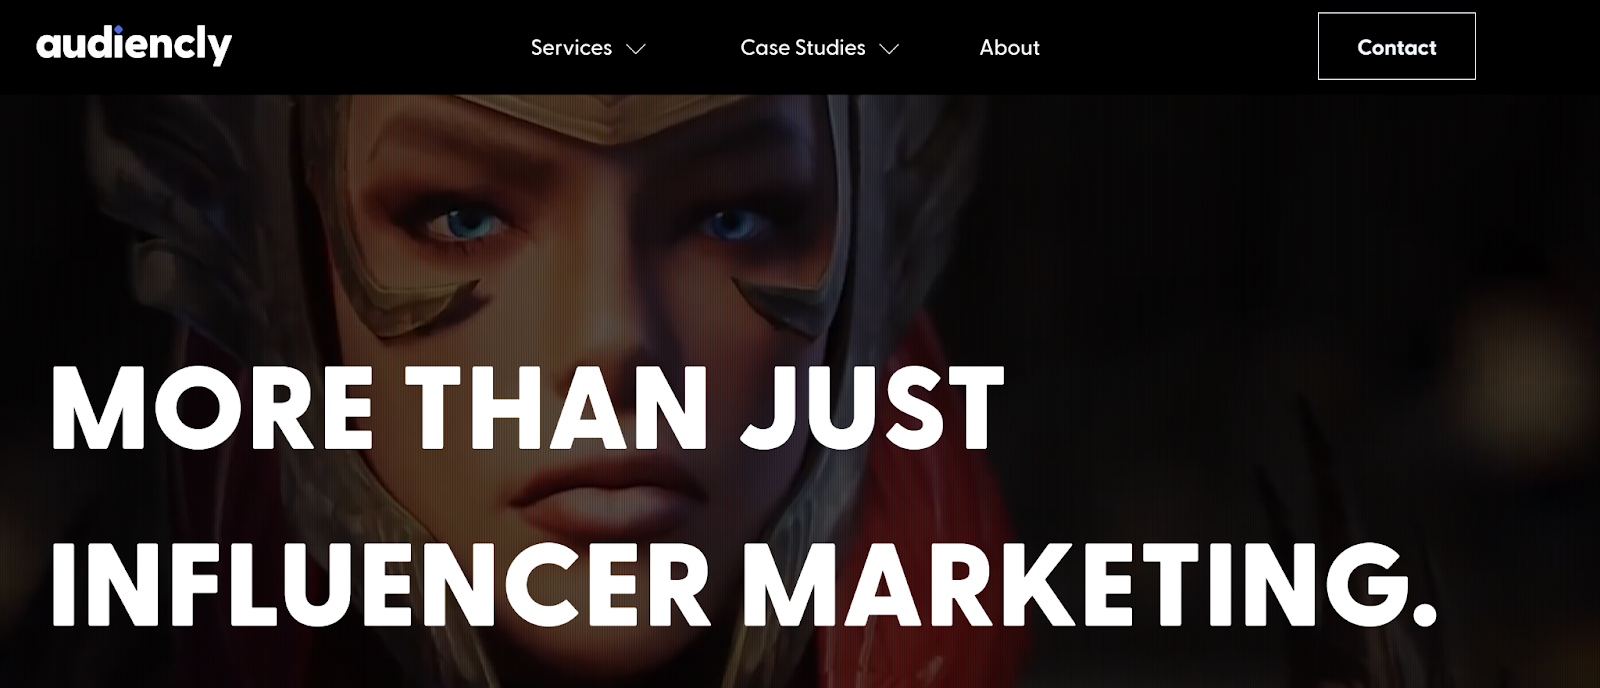Open the Case Studies menu label
The height and width of the screenshot is (688, 1600).
coord(803,47)
